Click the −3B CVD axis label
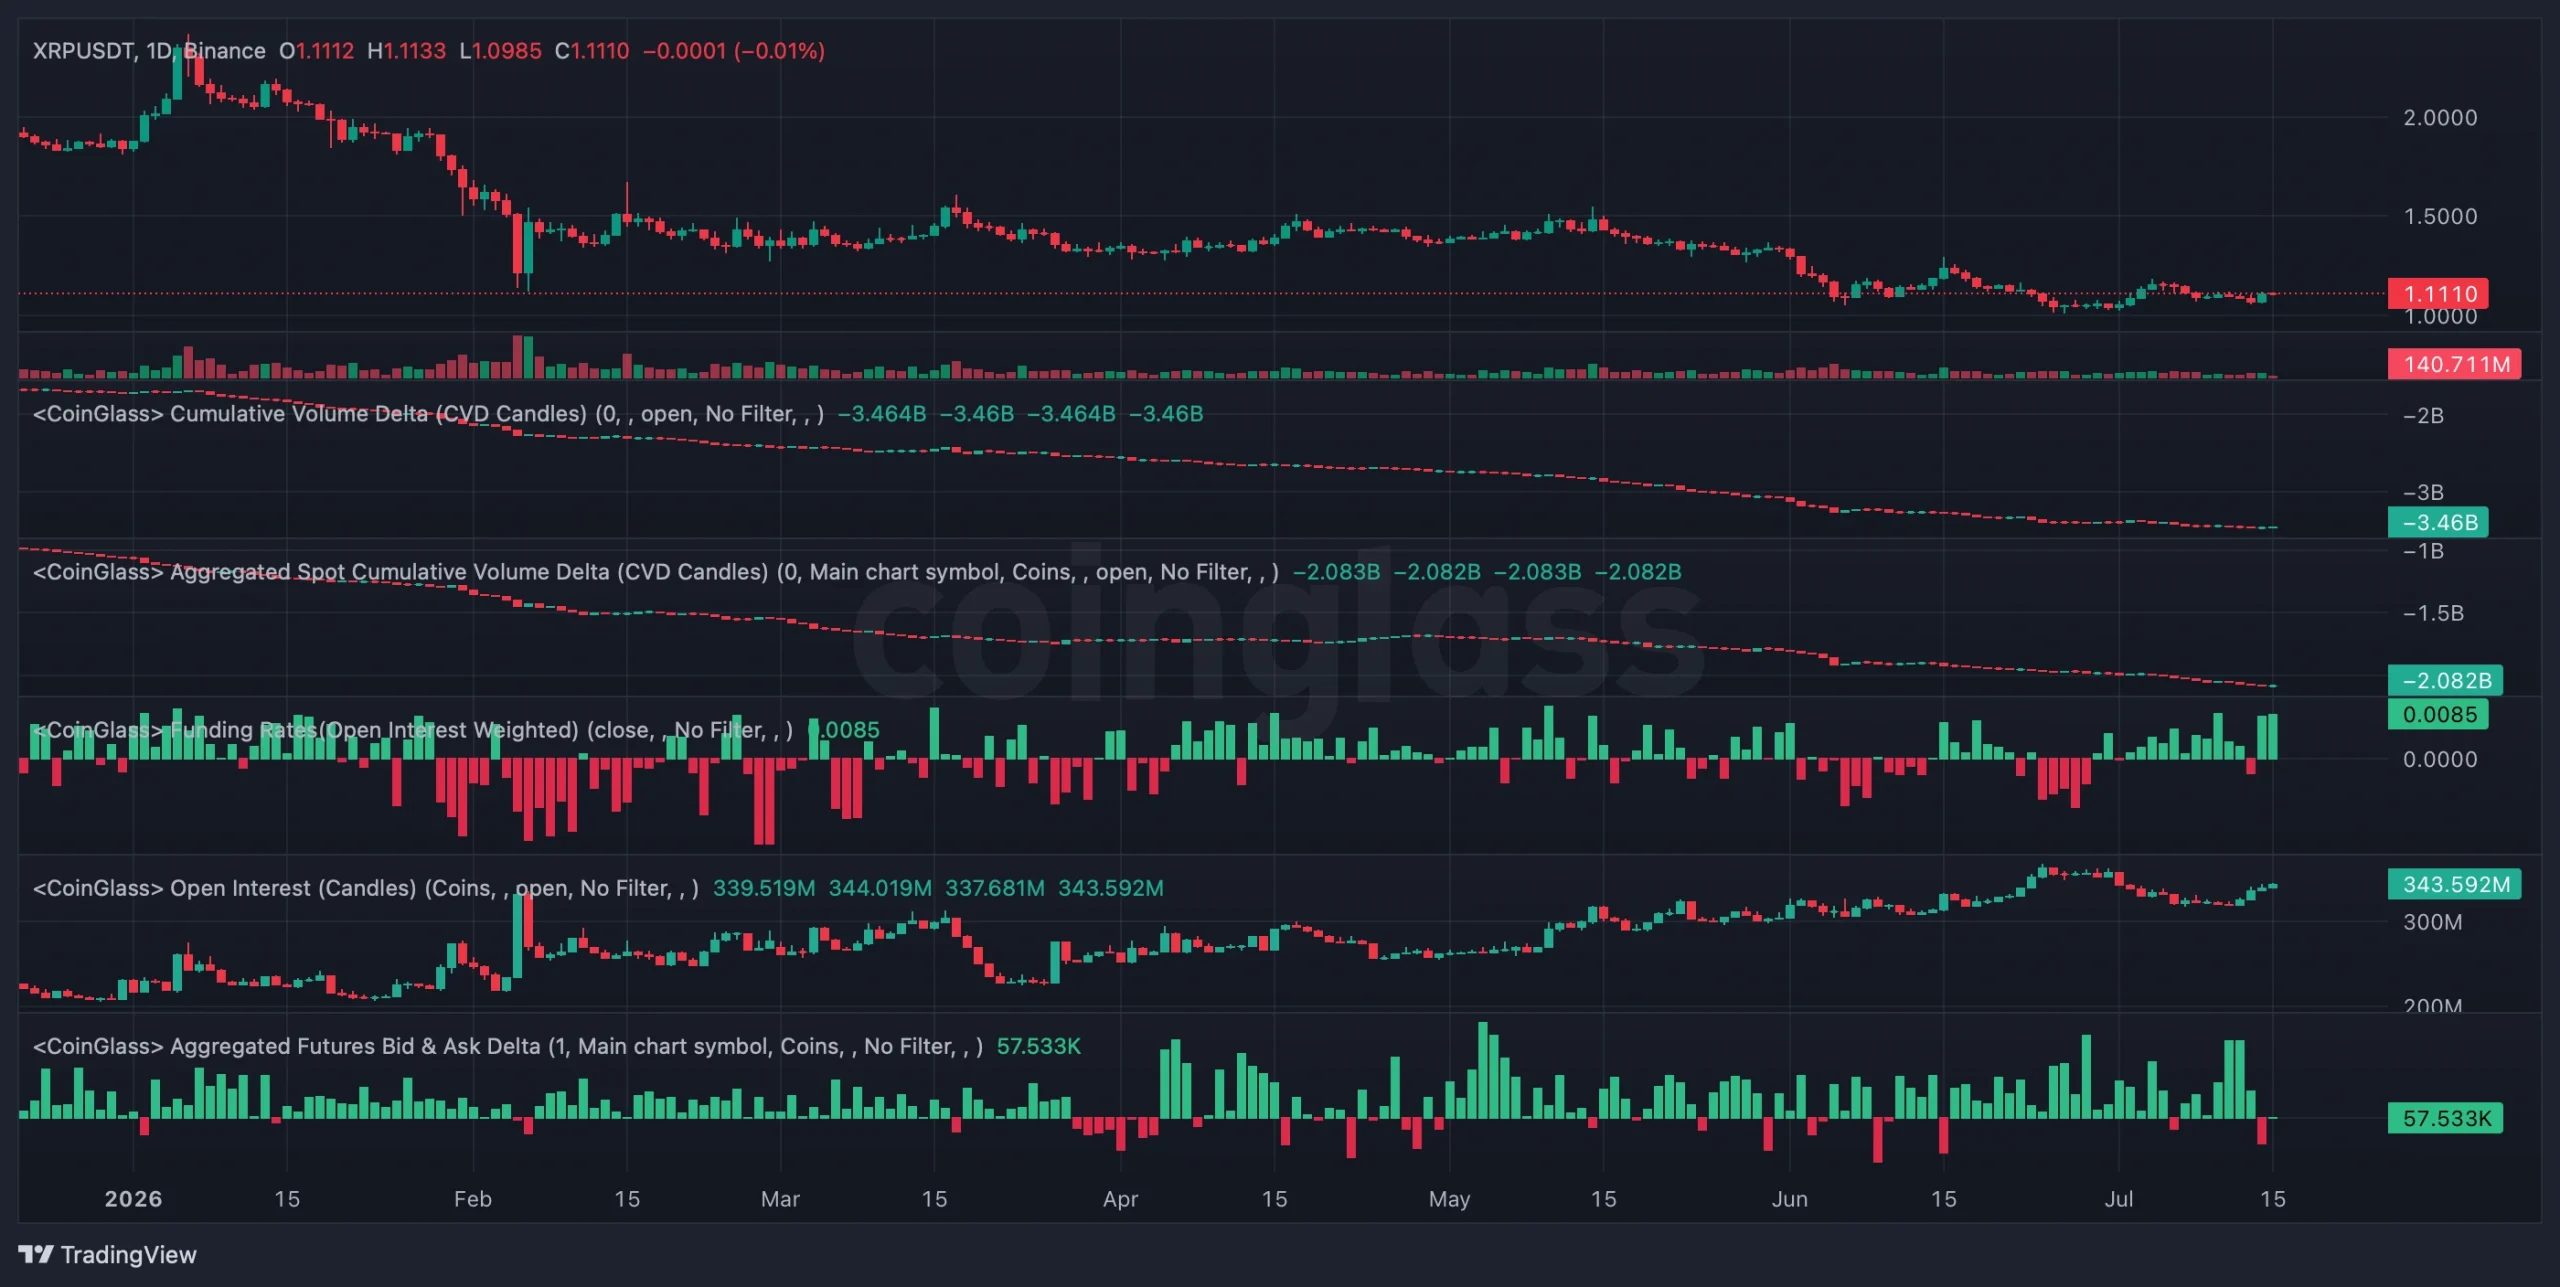 tap(2423, 493)
